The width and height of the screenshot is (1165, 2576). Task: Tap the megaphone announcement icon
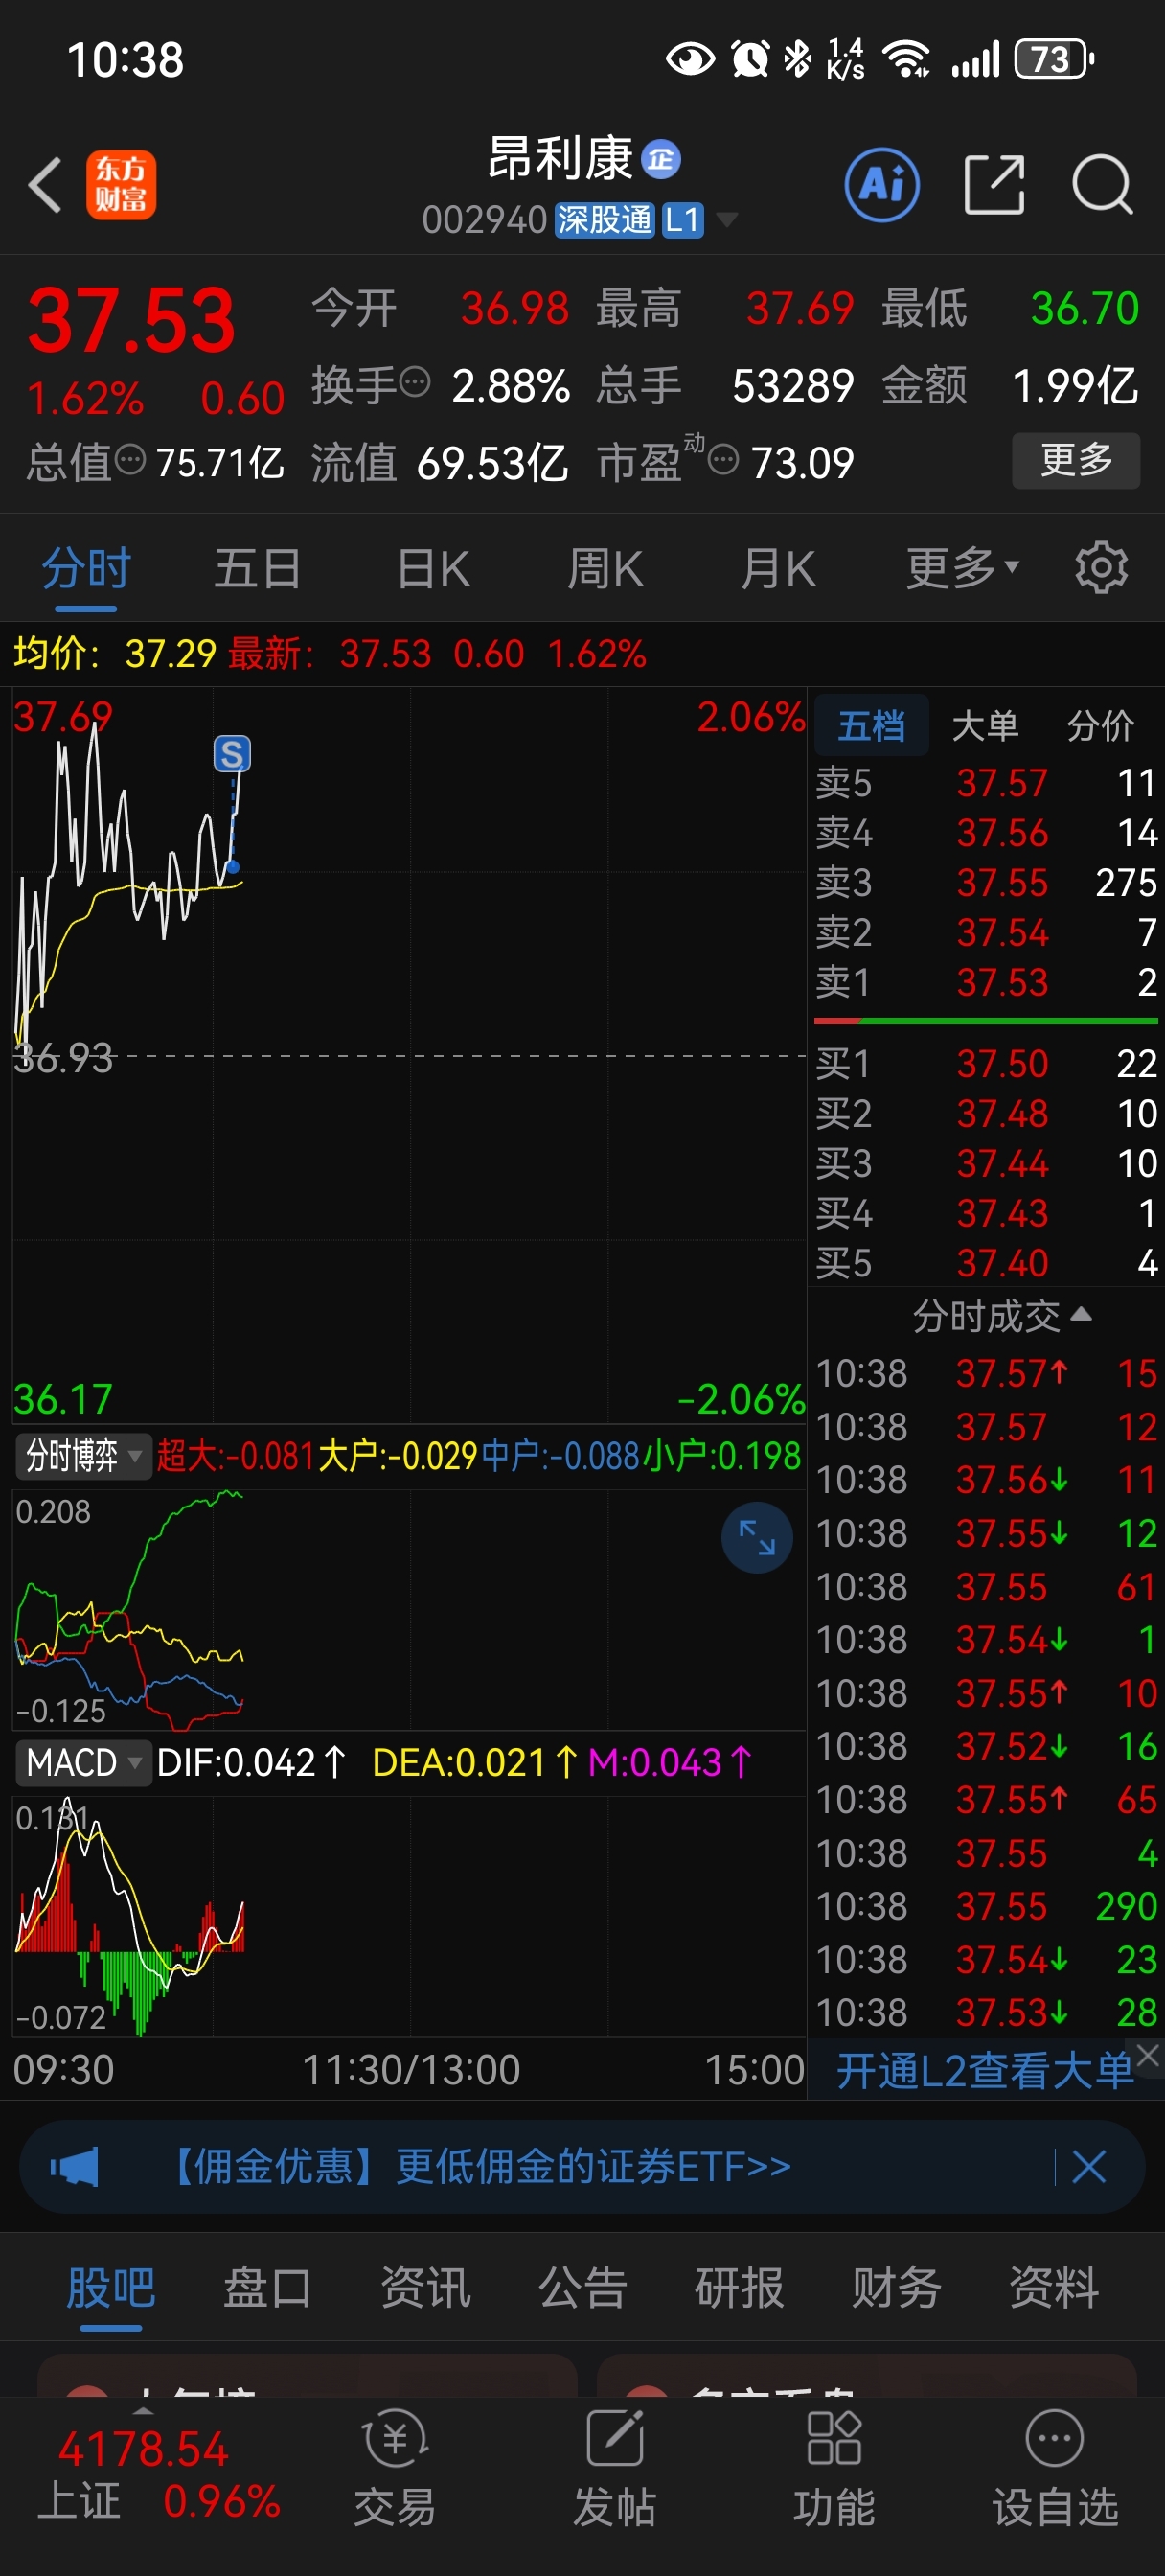pyautogui.click(x=75, y=2166)
